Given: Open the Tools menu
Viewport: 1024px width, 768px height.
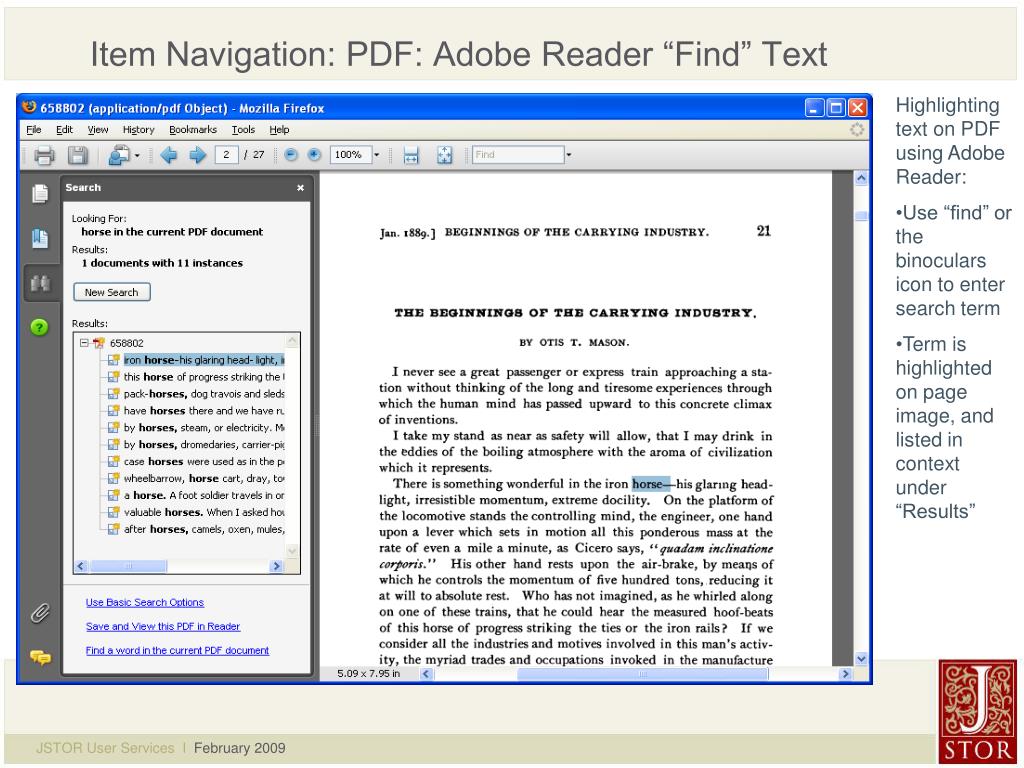Looking at the screenshot, I should click(243, 130).
